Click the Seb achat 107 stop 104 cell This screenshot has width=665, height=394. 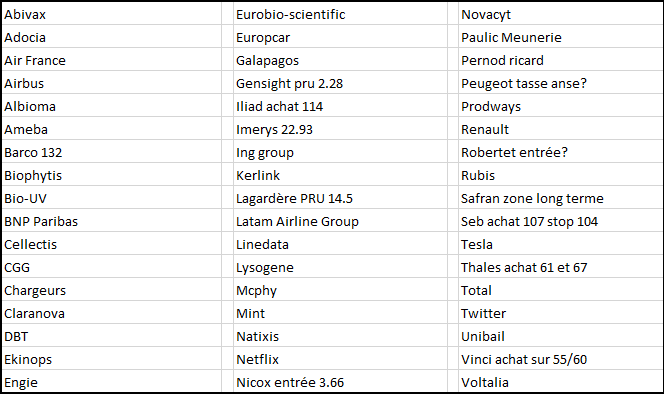tap(561, 221)
